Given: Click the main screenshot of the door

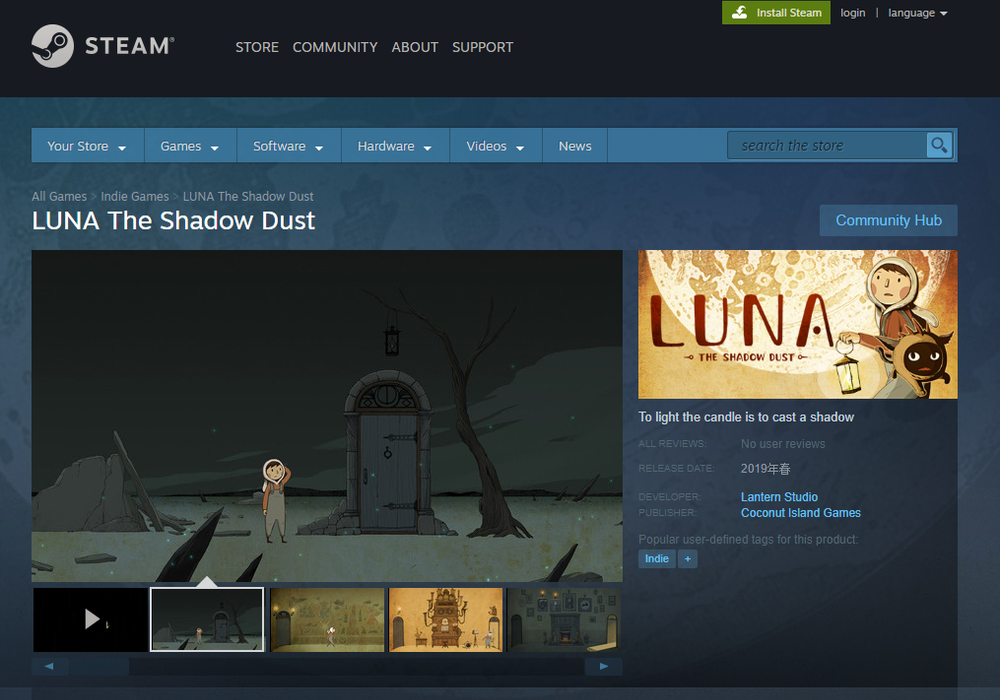Looking at the screenshot, I should (x=327, y=416).
